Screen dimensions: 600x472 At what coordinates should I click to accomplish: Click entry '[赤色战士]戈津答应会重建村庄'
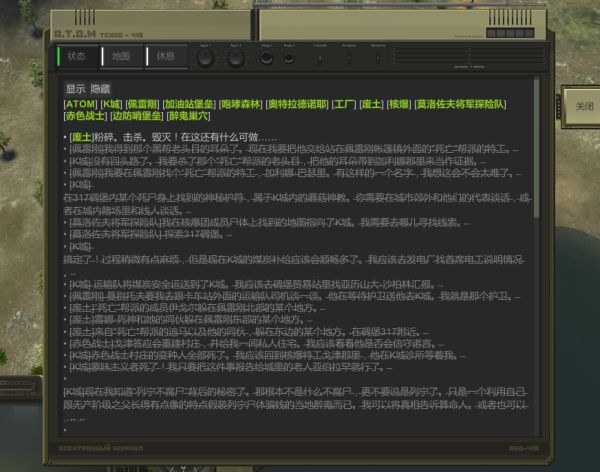(256, 344)
